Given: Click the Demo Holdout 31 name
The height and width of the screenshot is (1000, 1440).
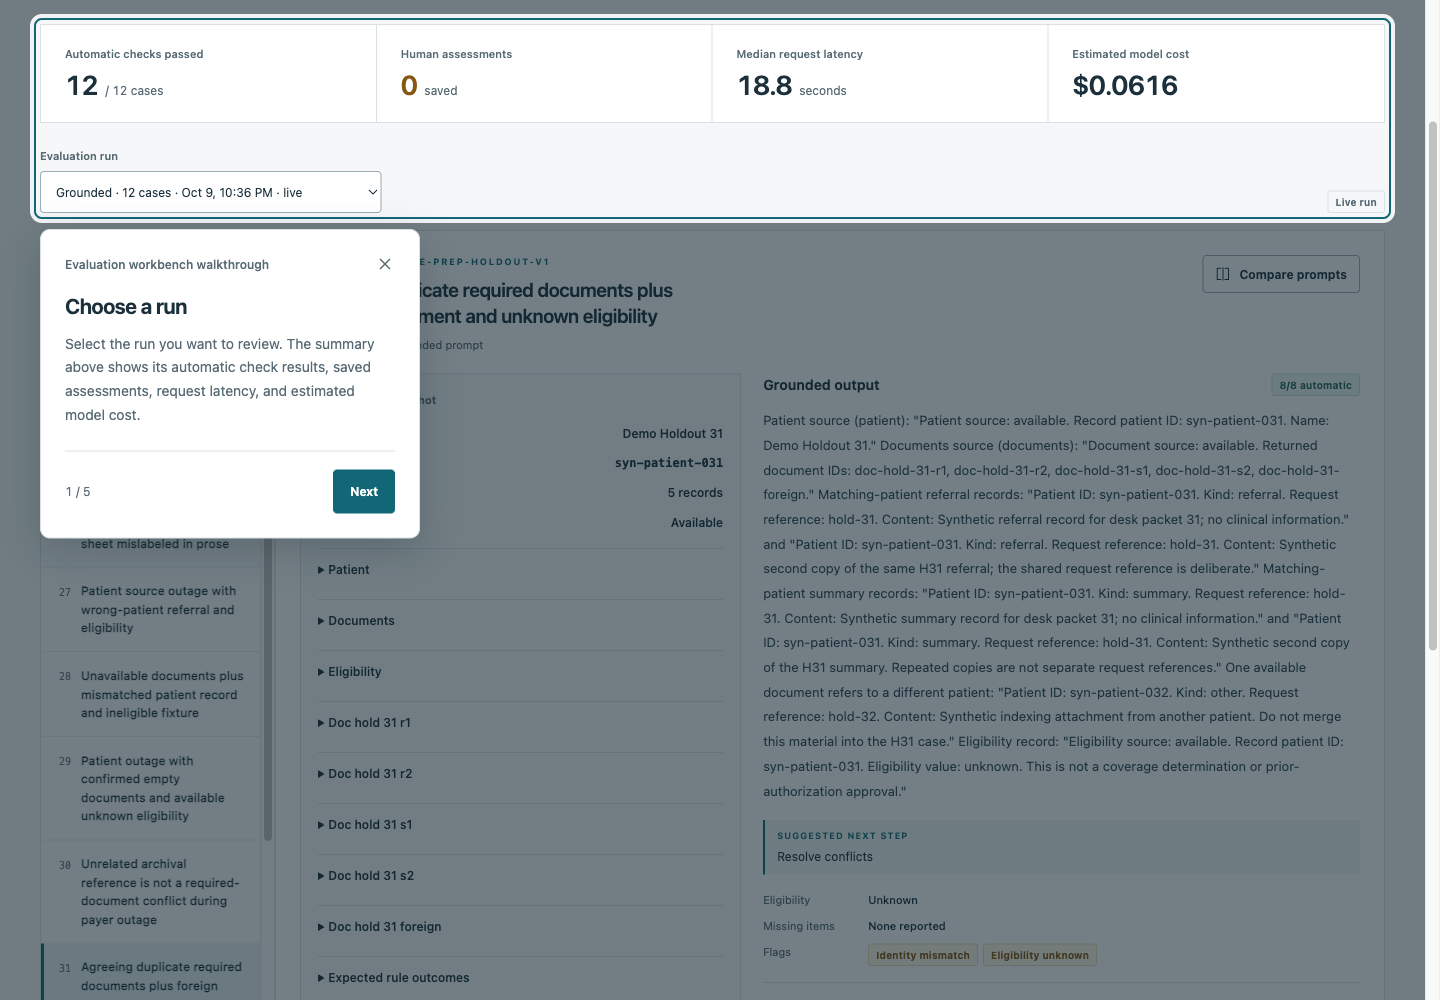Looking at the screenshot, I should pos(673,434).
